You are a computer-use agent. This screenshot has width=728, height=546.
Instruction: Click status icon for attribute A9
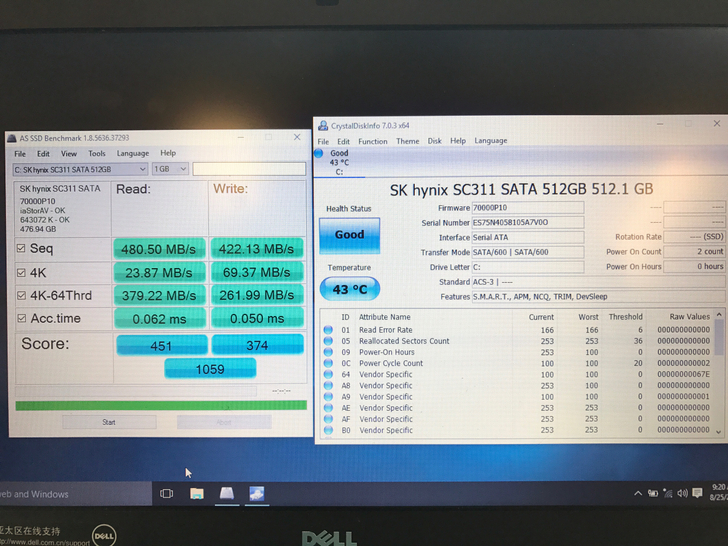[x=328, y=396]
